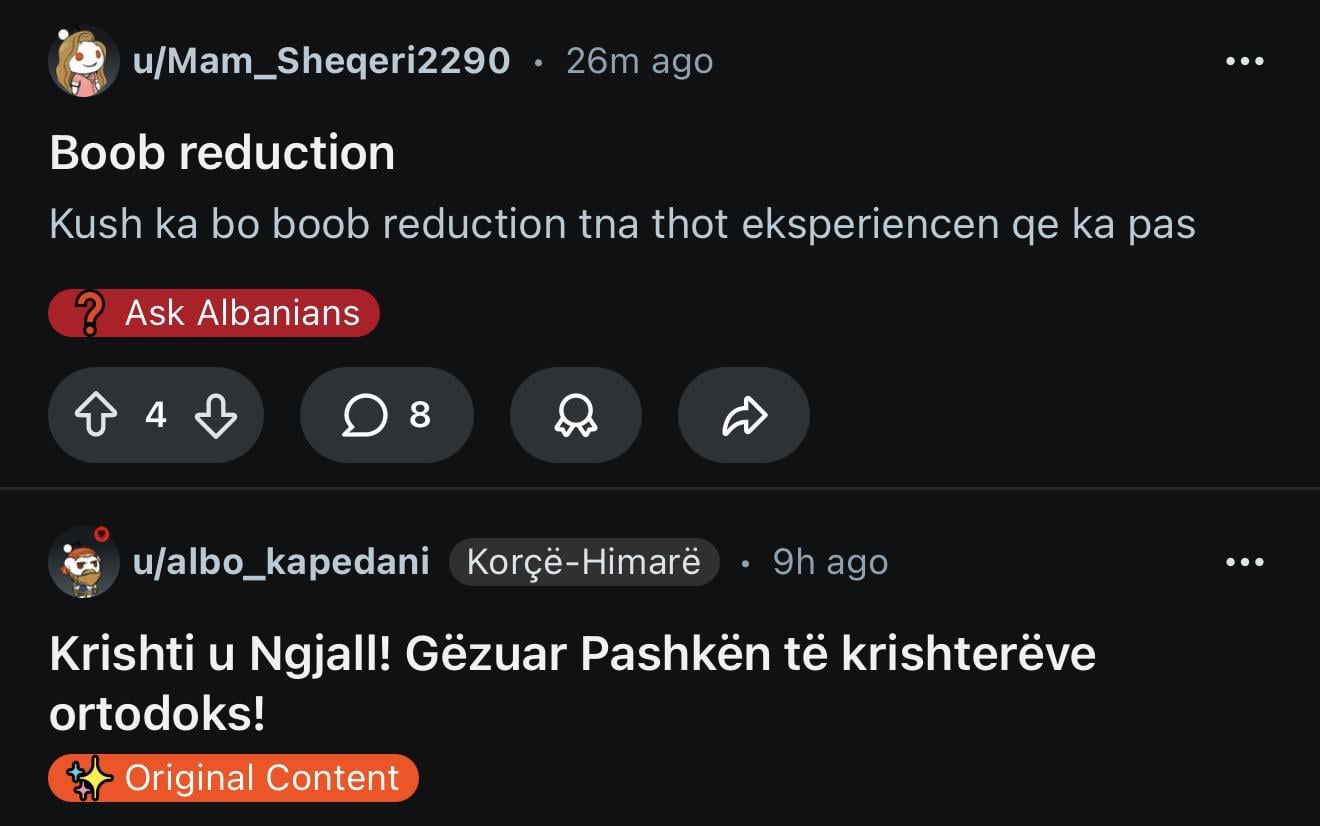The image size is (1320, 826).
Task: Visit the u/Mam_Sheqeri2290 profile link
Action: 321,62
